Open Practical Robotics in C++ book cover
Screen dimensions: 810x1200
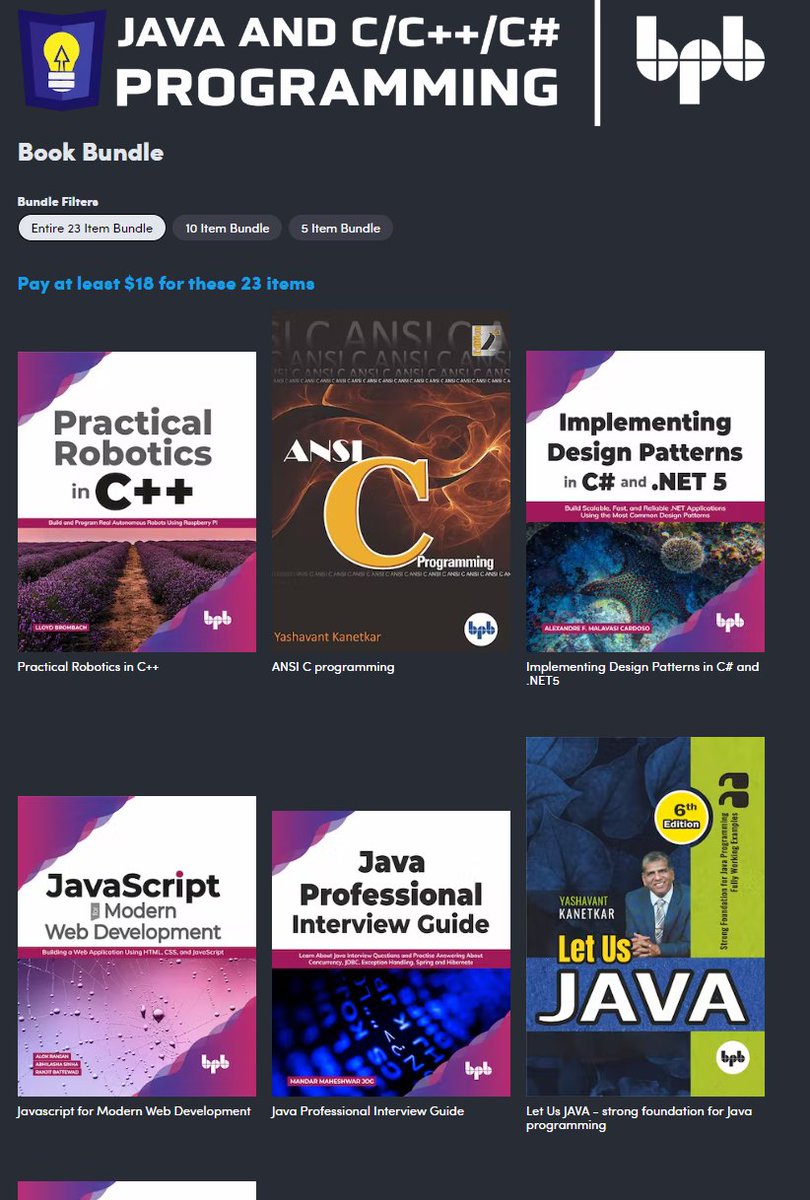click(137, 501)
